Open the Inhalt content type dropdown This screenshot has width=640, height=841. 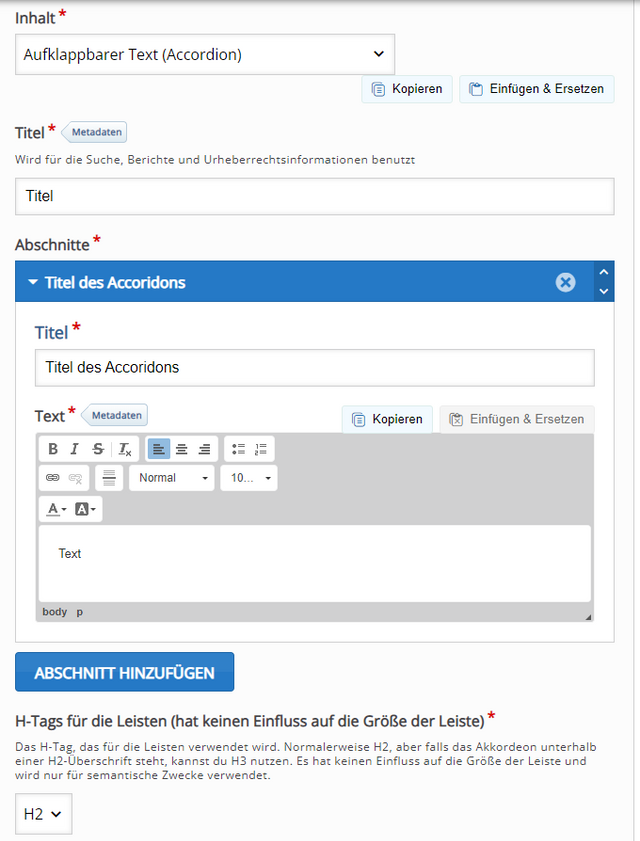[205, 54]
